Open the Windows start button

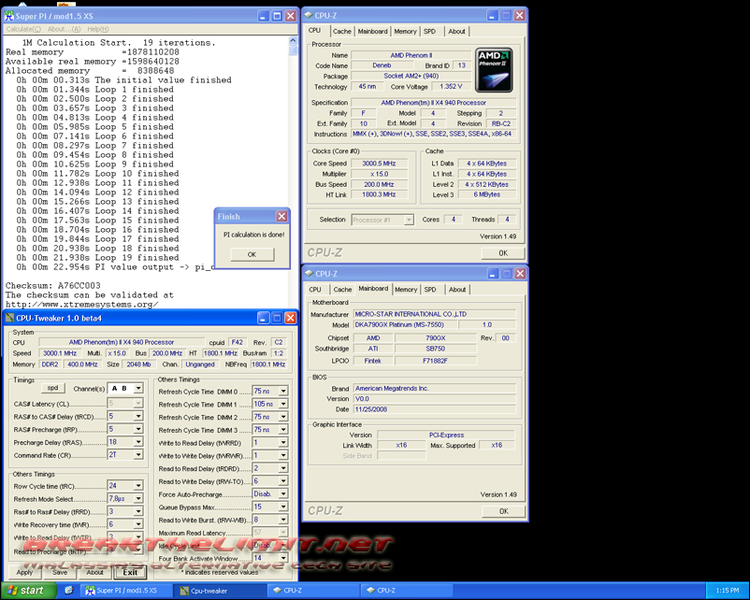coord(28,590)
